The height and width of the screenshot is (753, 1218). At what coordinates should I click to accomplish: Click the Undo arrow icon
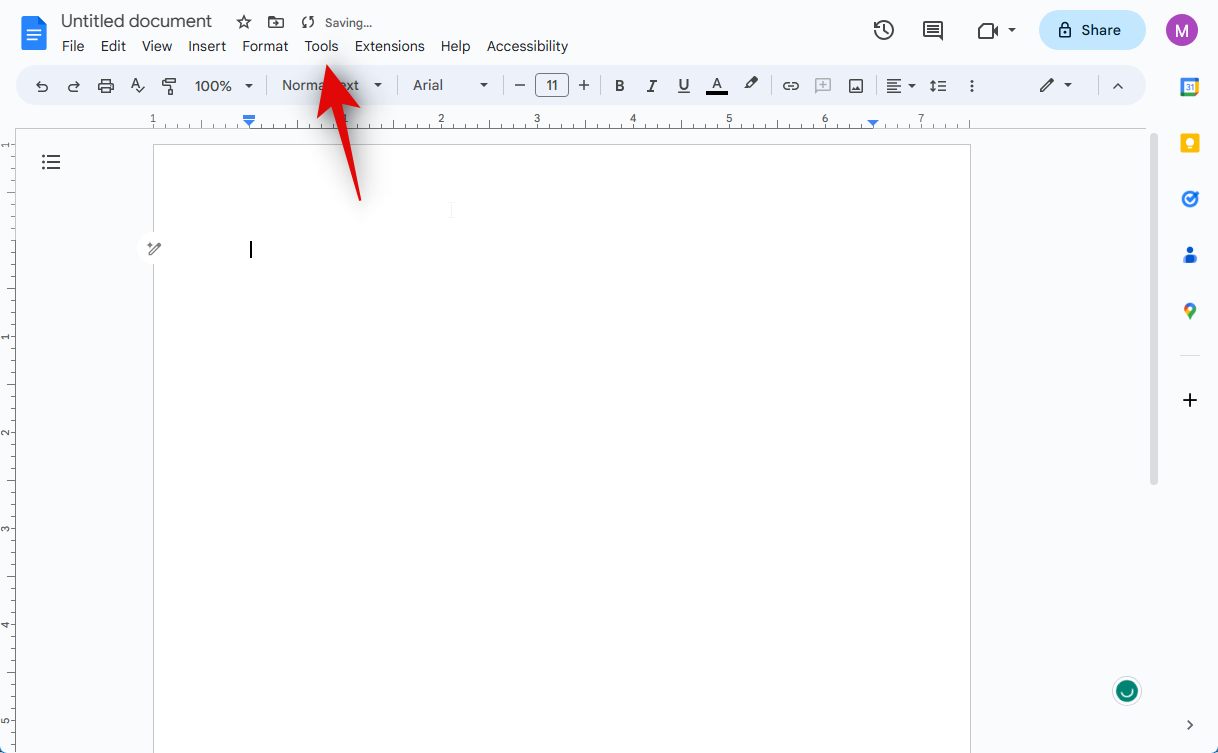tap(42, 86)
